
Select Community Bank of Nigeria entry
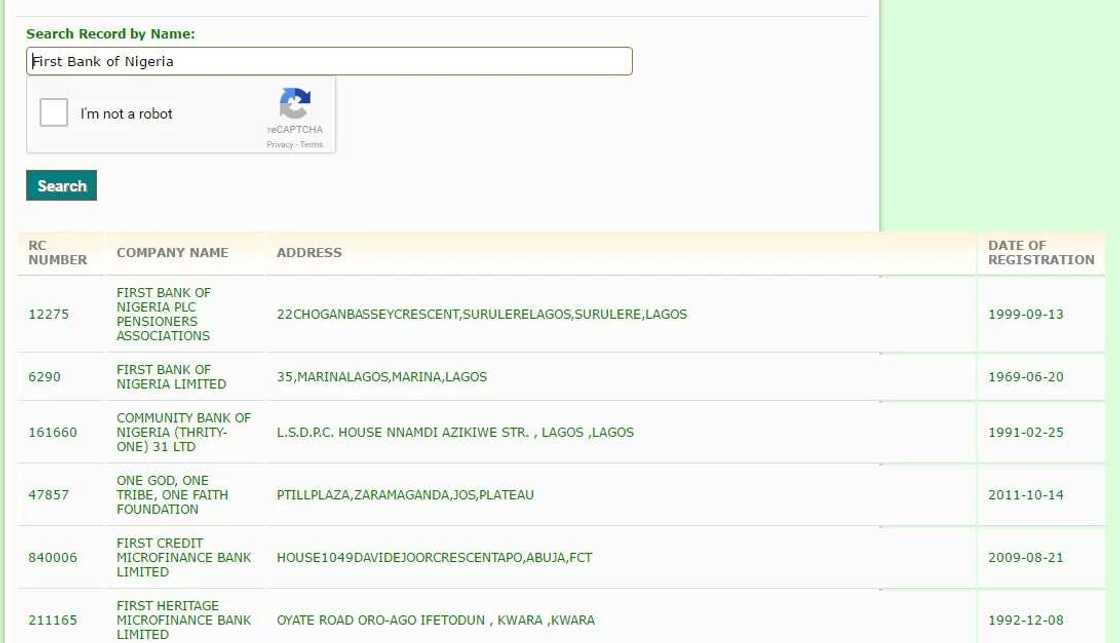coord(183,432)
